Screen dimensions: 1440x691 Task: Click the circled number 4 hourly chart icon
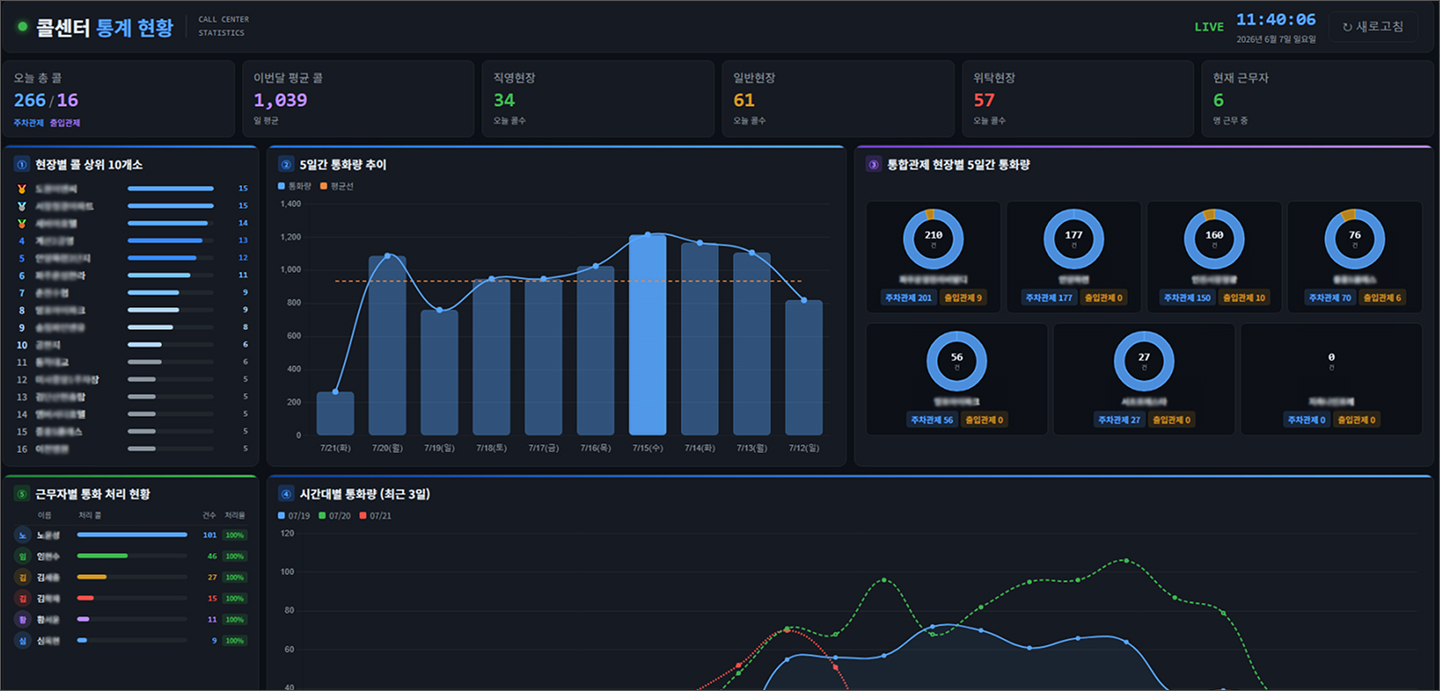[286, 494]
